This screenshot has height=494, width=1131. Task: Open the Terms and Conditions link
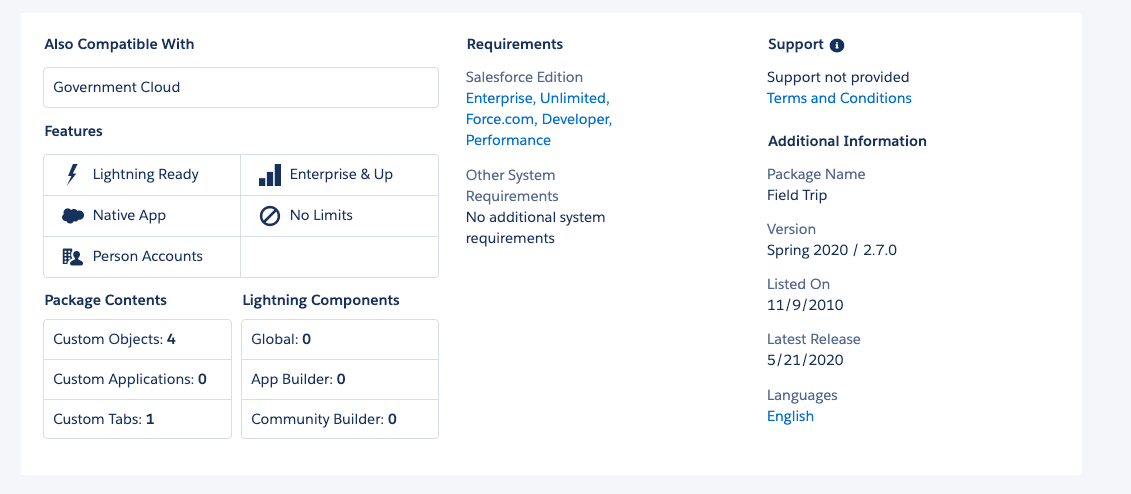pyautogui.click(x=838, y=98)
